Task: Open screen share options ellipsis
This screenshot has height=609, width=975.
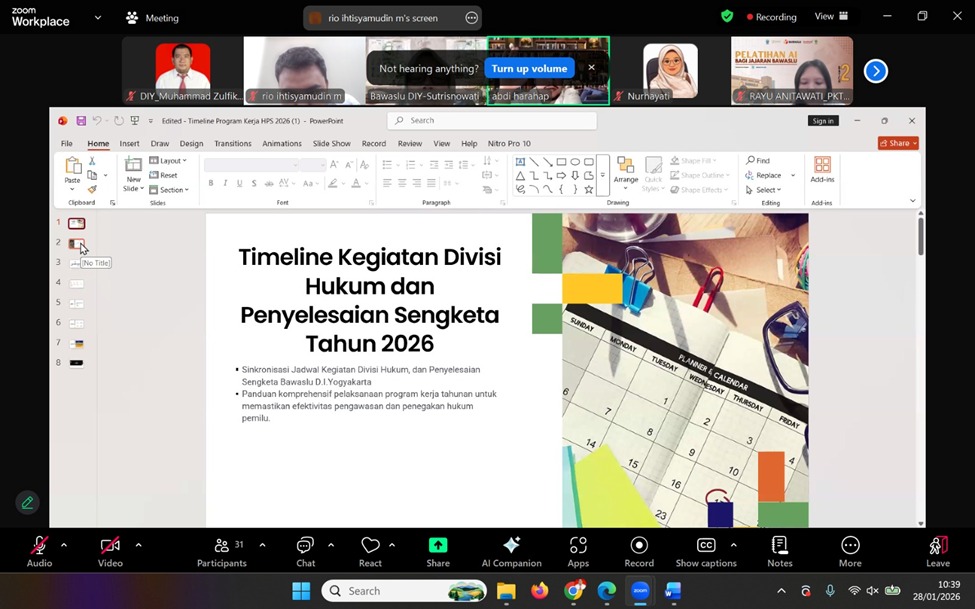Action: click(471, 18)
